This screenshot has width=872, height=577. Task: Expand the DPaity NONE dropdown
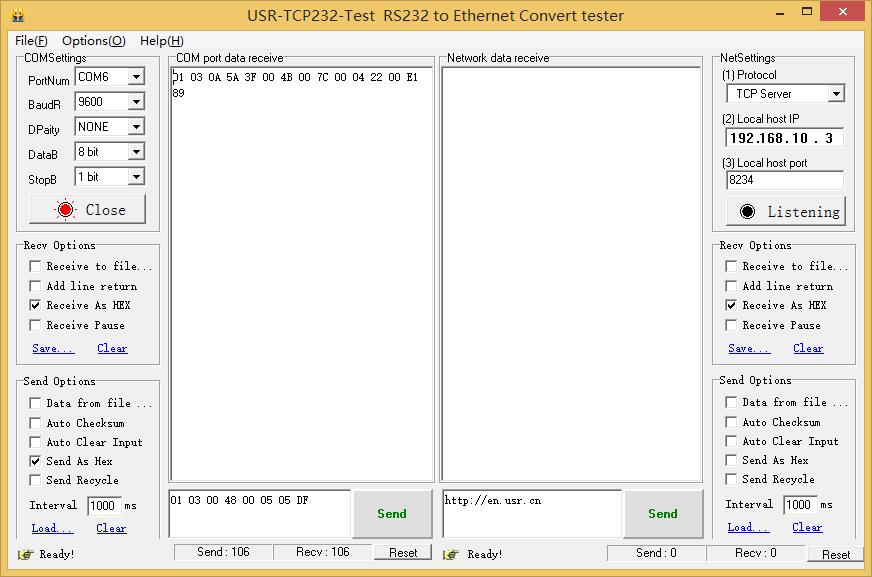(136, 127)
